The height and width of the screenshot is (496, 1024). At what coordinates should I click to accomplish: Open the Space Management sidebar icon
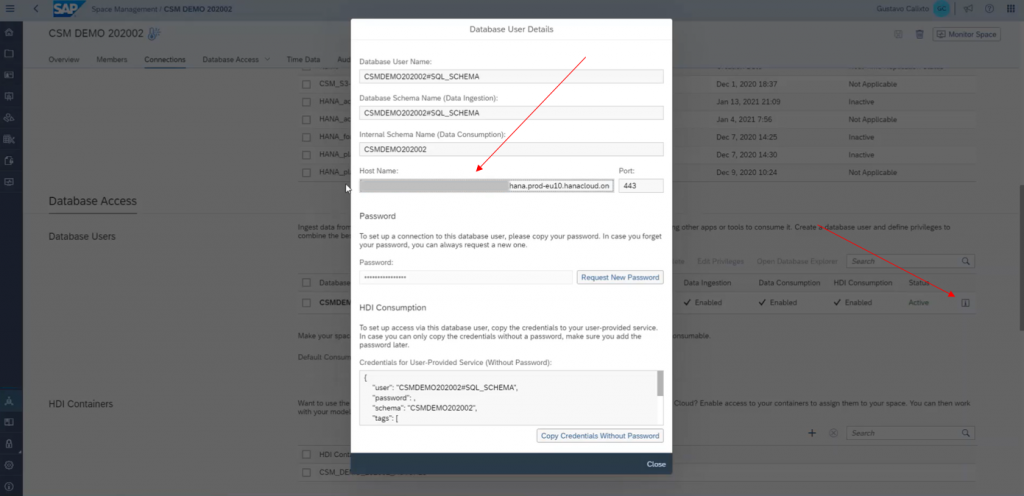tap(9, 401)
